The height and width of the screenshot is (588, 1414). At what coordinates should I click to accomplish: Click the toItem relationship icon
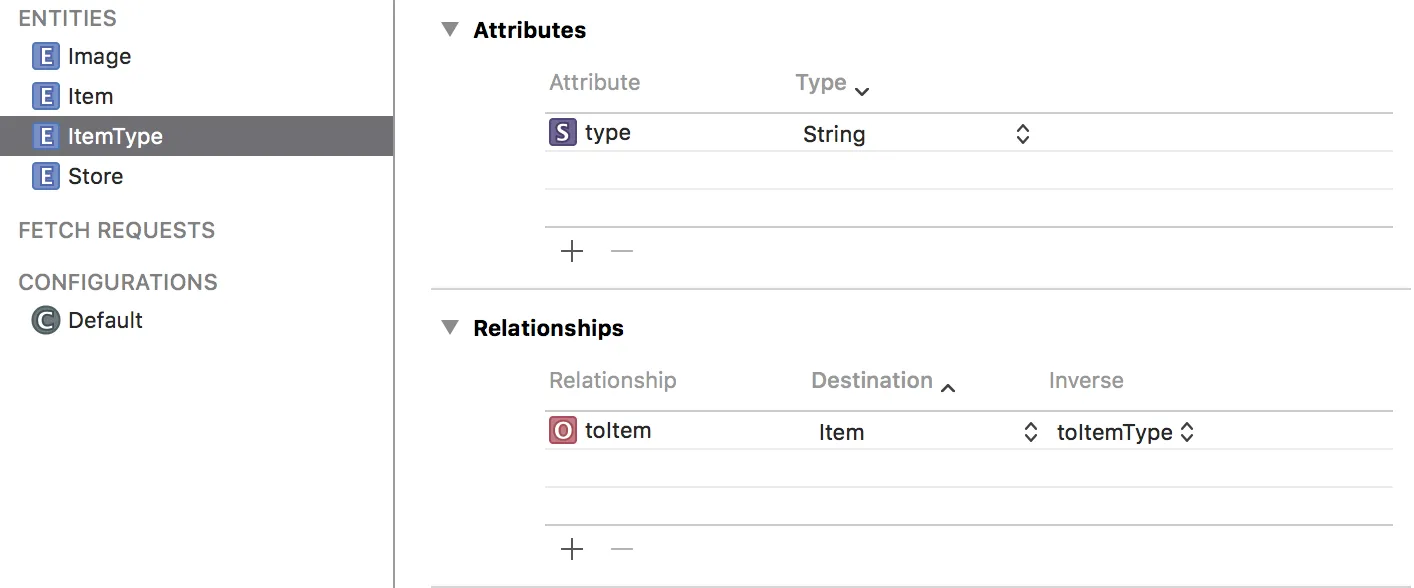(x=563, y=431)
